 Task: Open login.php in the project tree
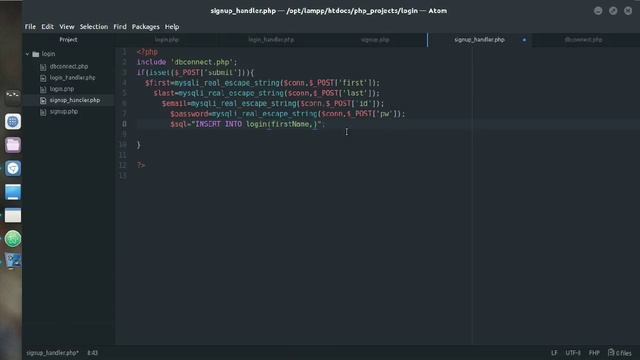click(62, 89)
